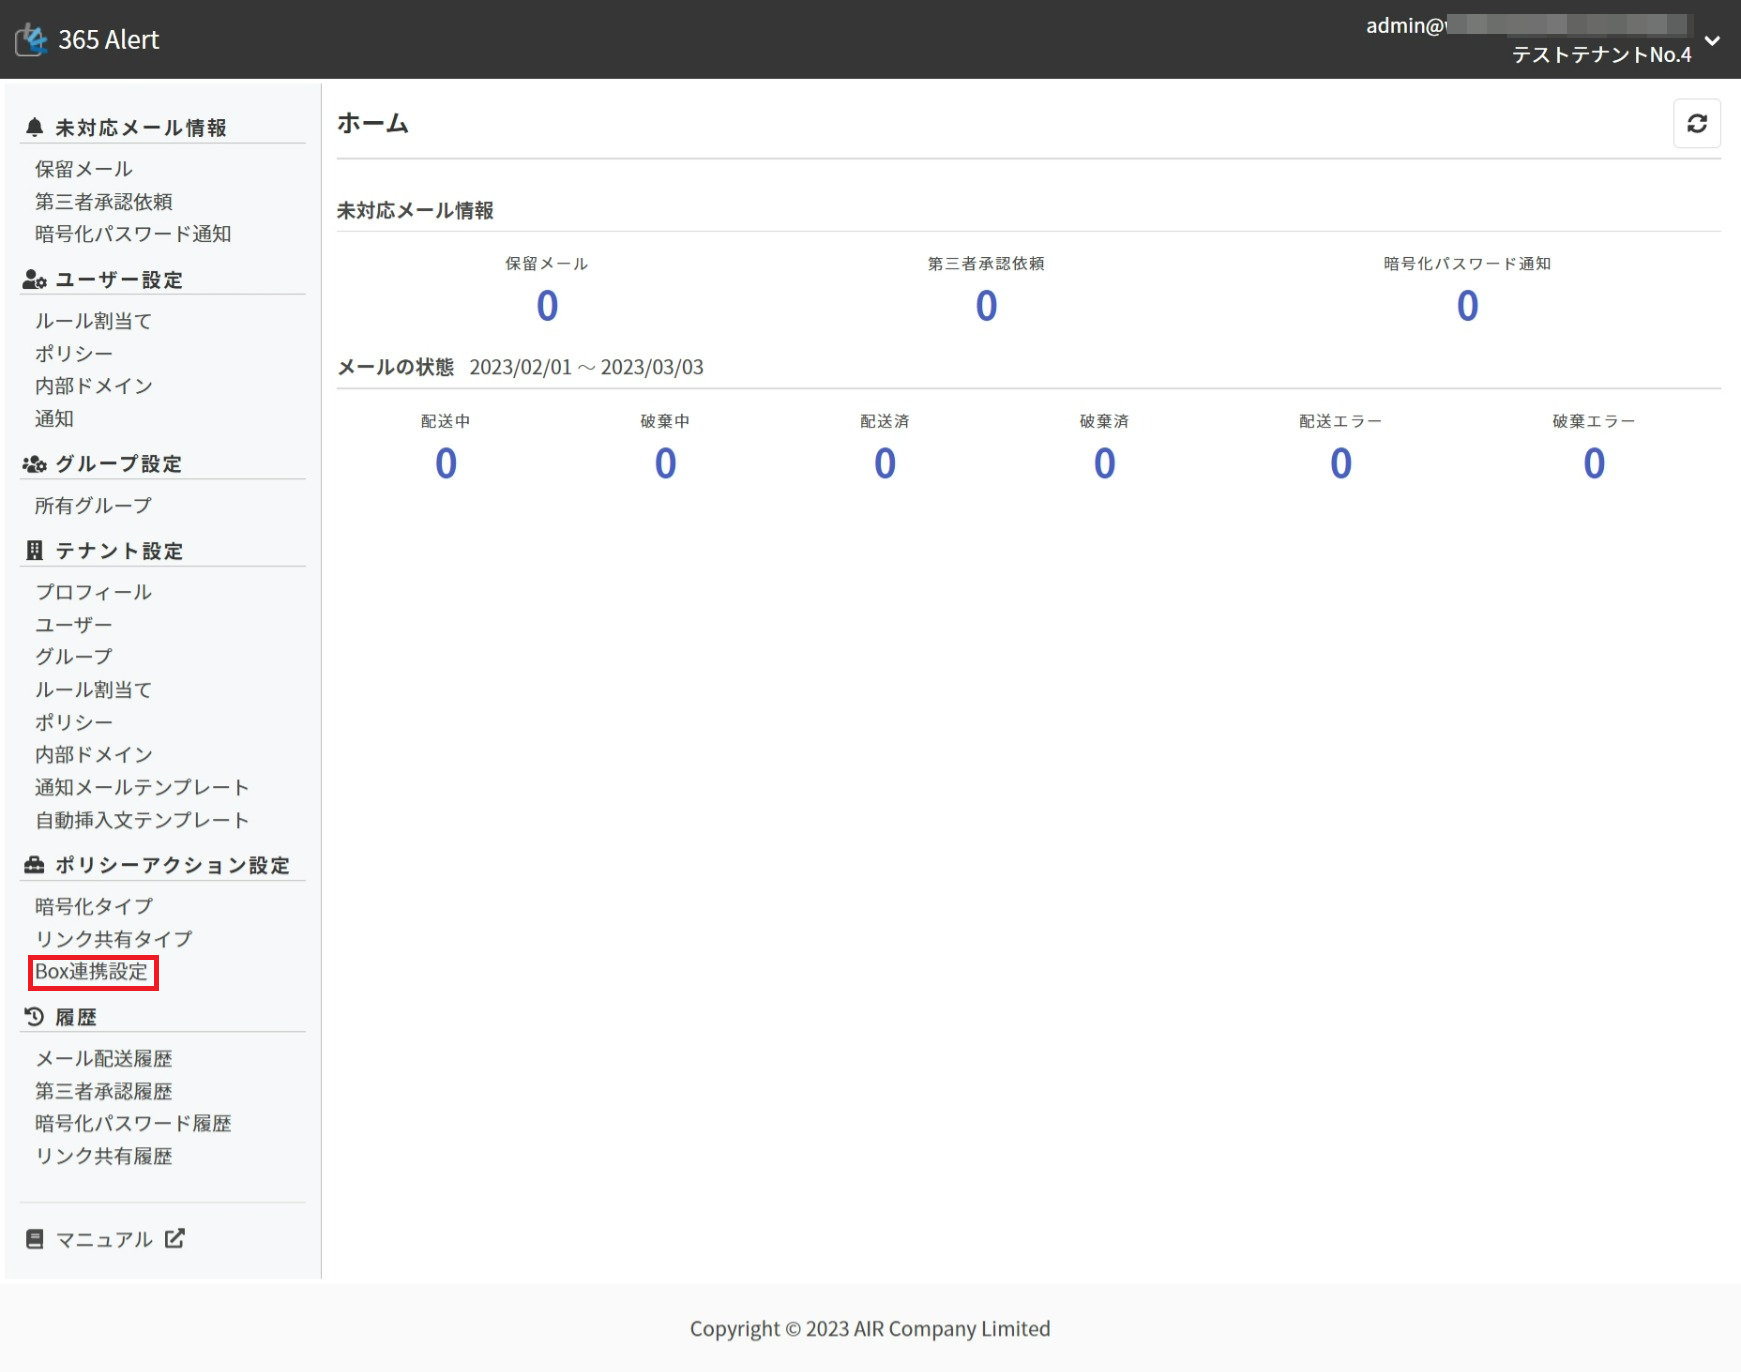Click the 365 Alert logo icon
Screen dimensions: 1741x1372
click(32, 40)
